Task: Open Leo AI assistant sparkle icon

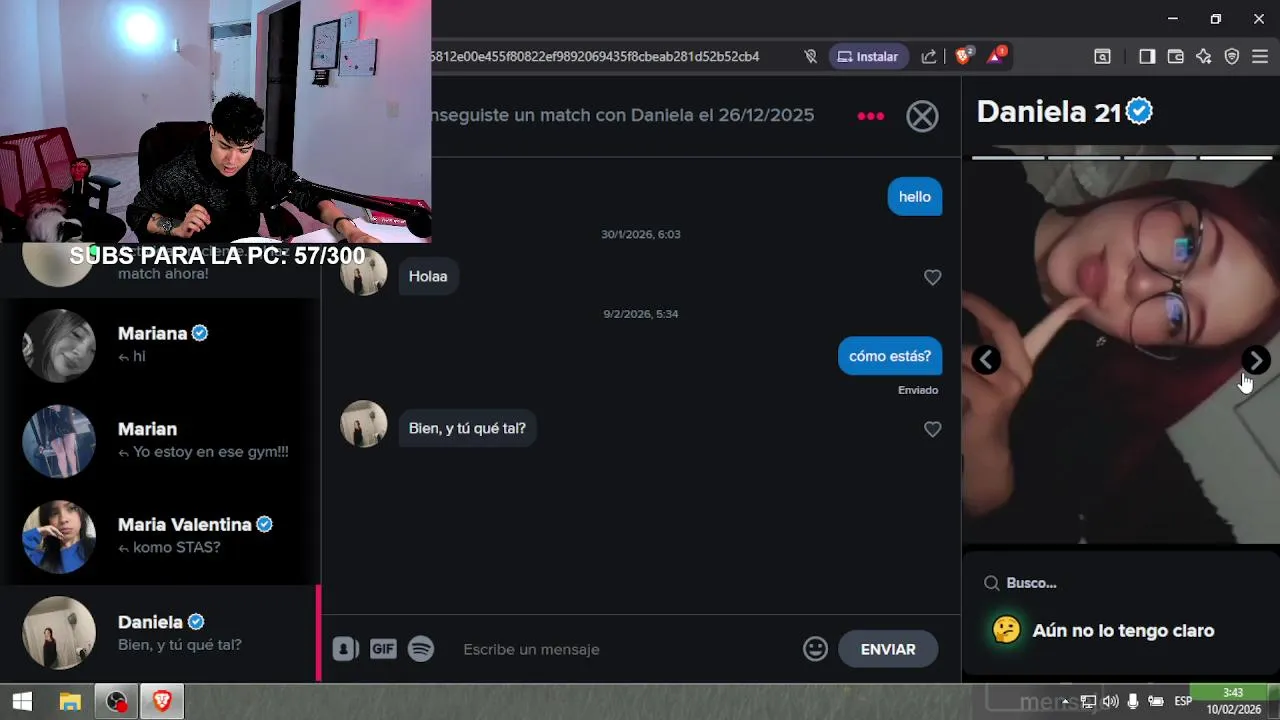Action: click(x=1204, y=57)
